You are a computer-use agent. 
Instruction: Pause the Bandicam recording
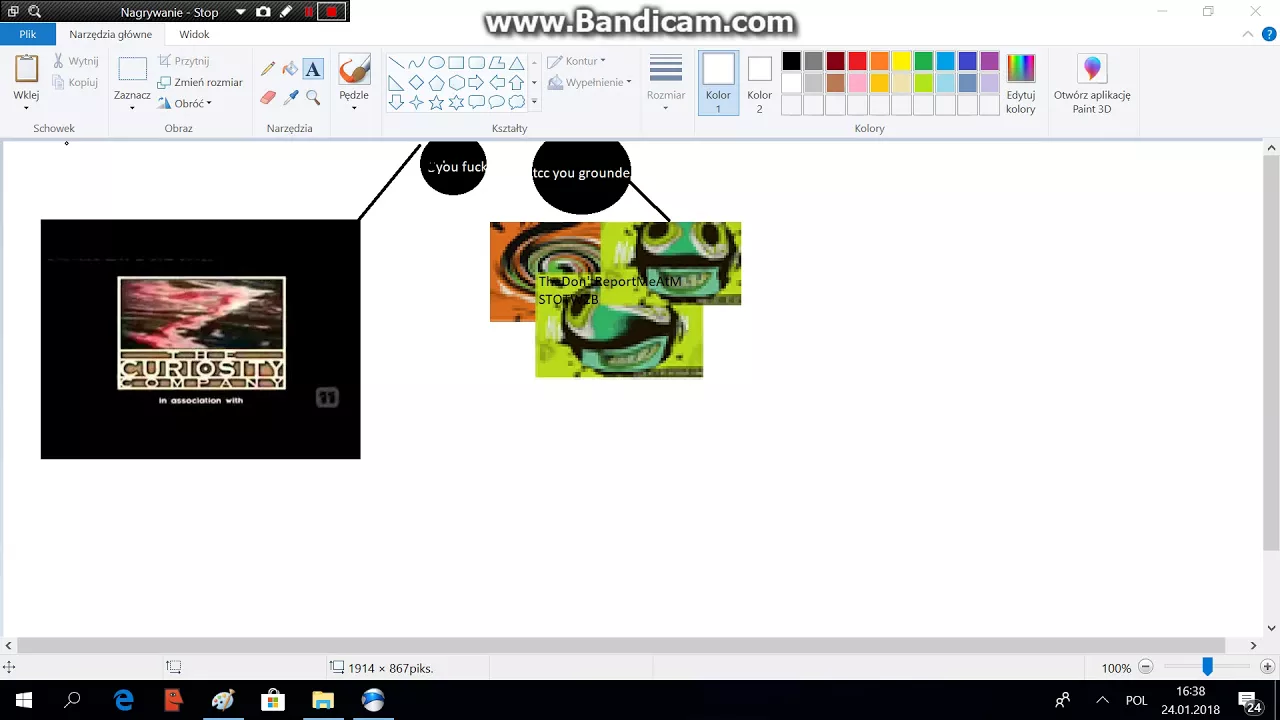click(309, 12)
